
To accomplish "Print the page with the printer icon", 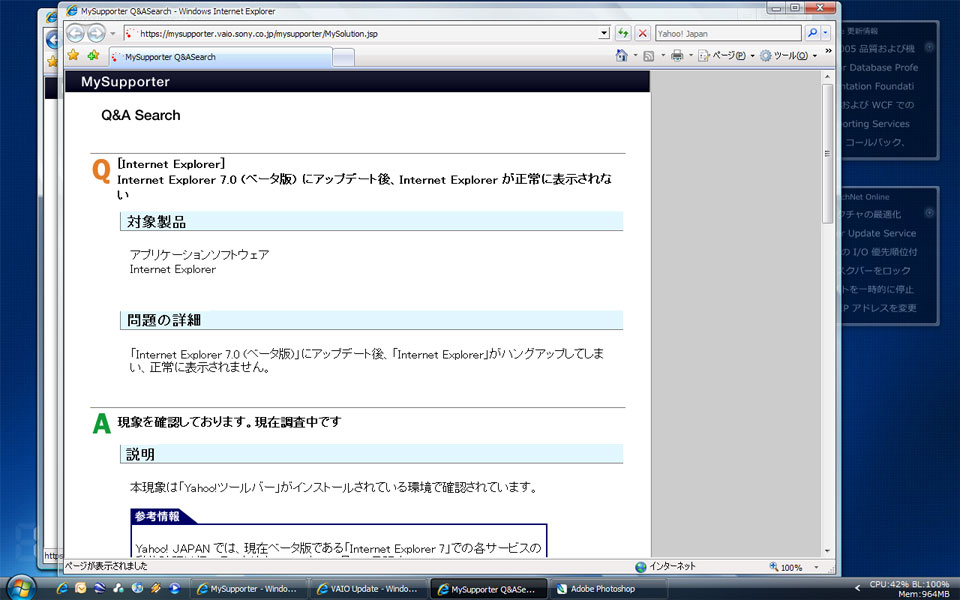I will point(677,56).
